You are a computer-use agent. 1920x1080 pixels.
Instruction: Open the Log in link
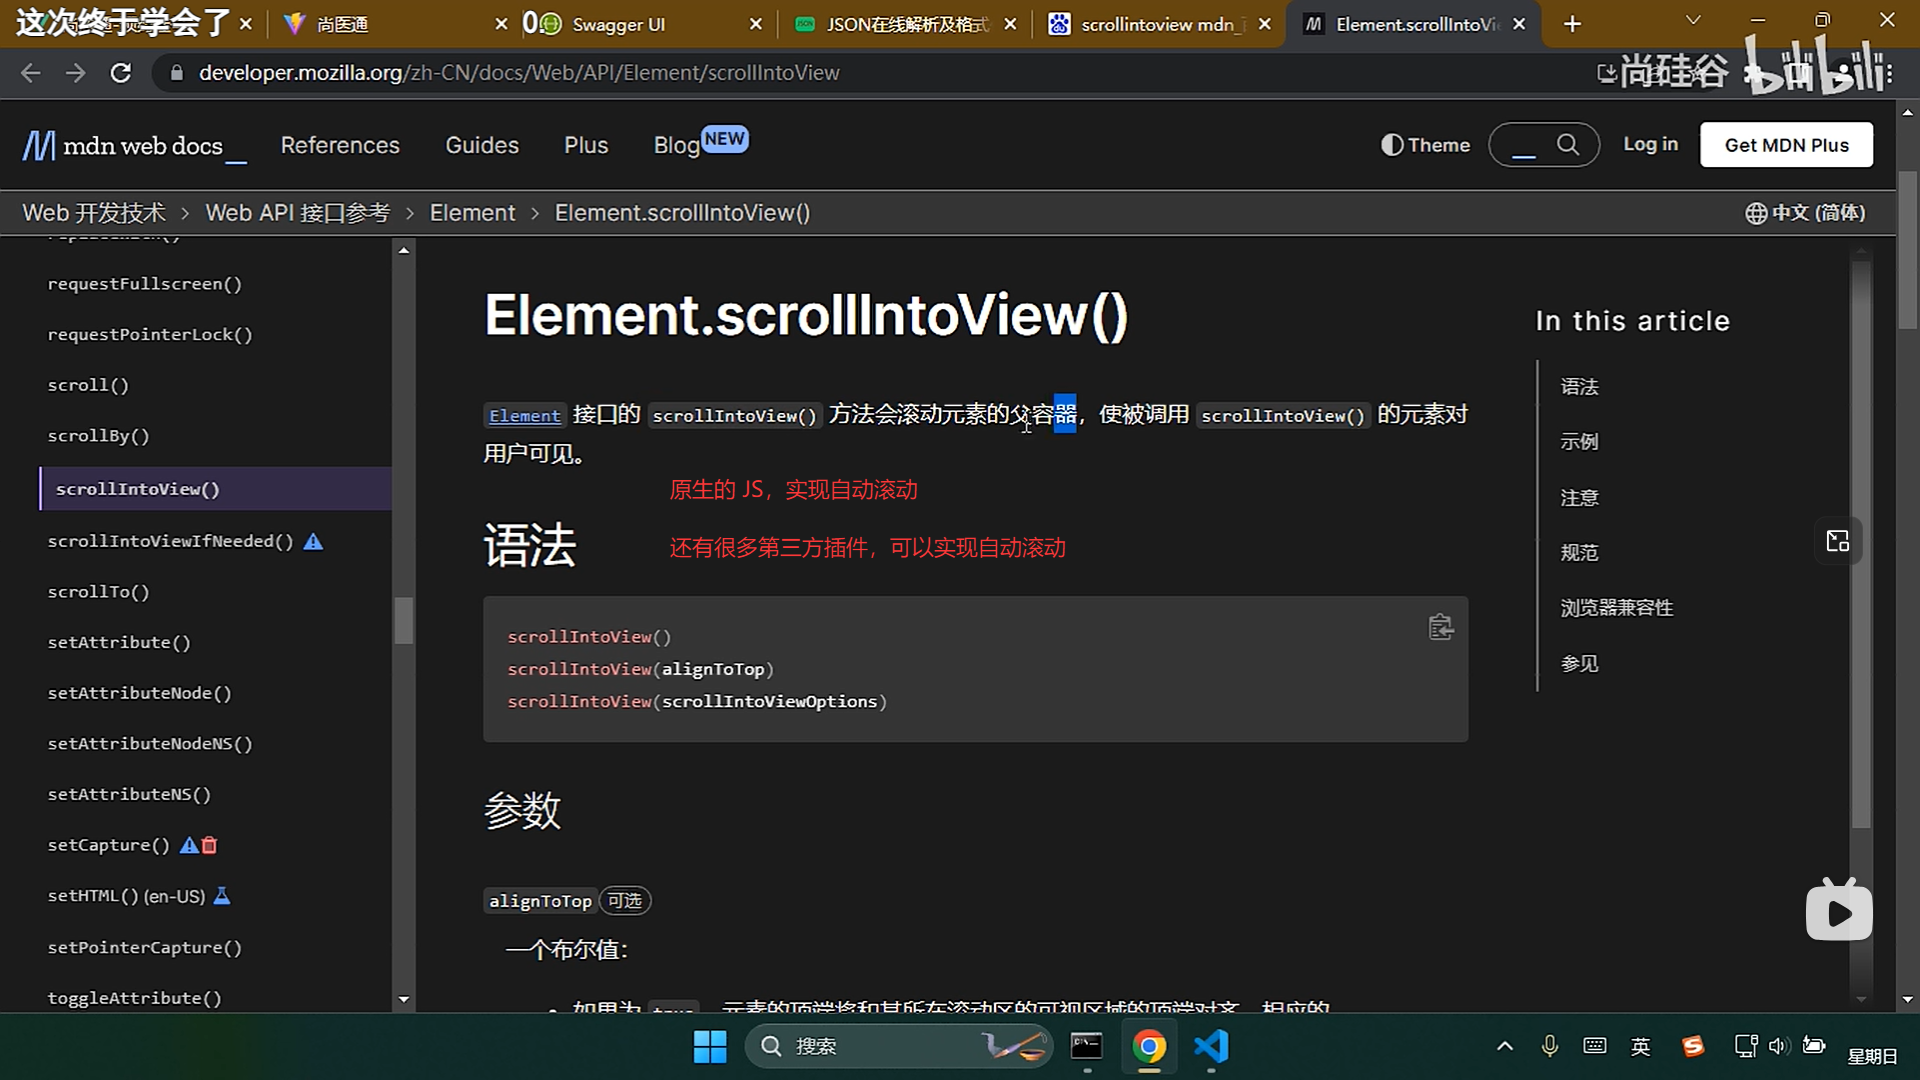click(1650, 144)
